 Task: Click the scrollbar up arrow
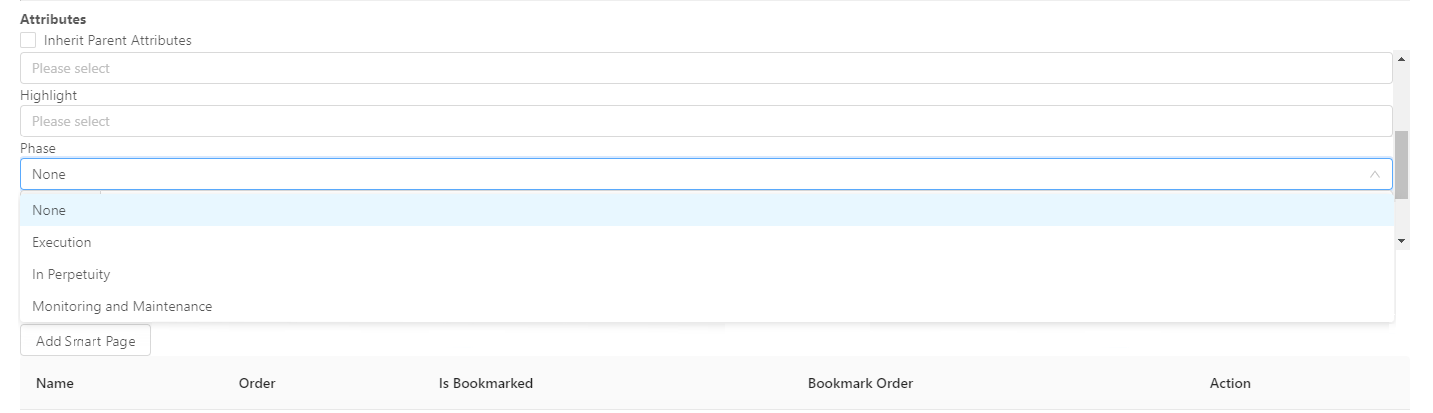pyautogui.click(x=1401, y=59)
